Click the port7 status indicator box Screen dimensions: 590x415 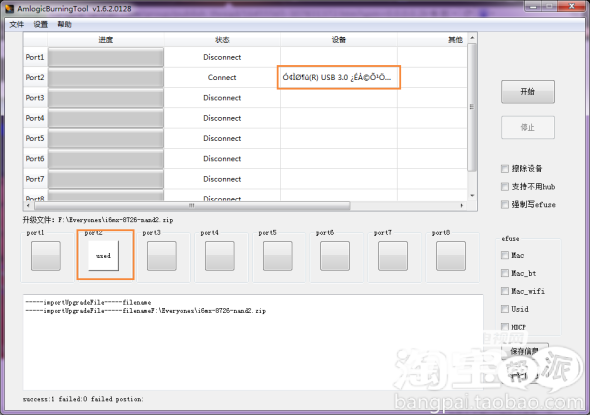tap(393, 256)
